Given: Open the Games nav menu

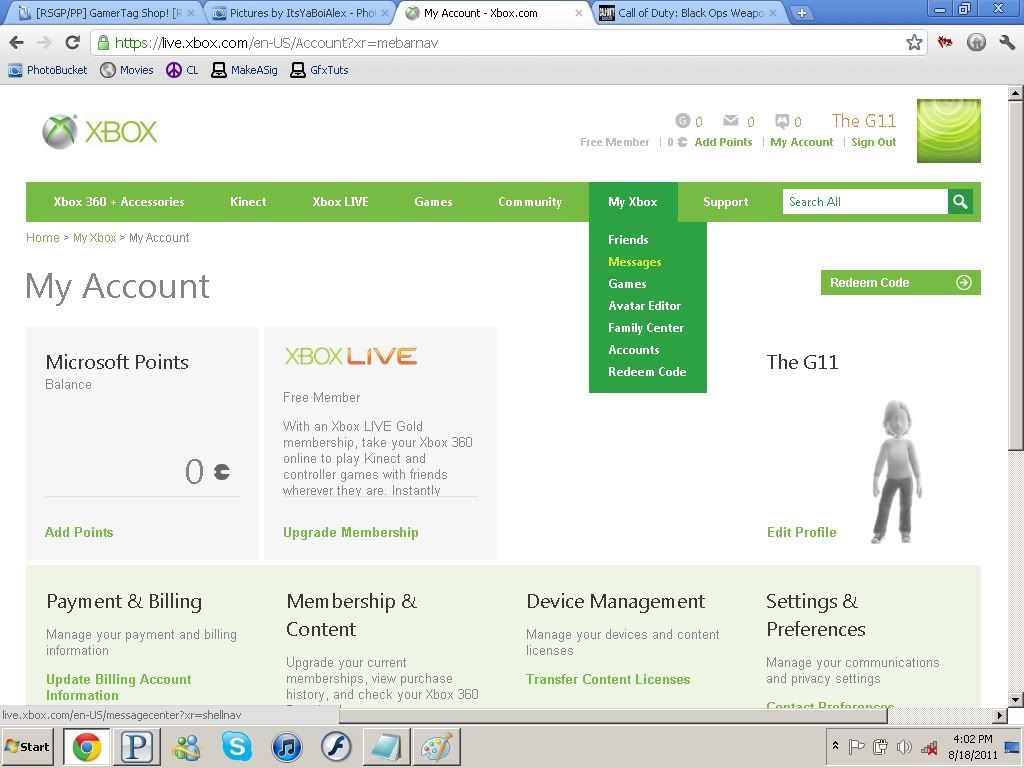Looking at the screenshot, I should coord(433,202).
